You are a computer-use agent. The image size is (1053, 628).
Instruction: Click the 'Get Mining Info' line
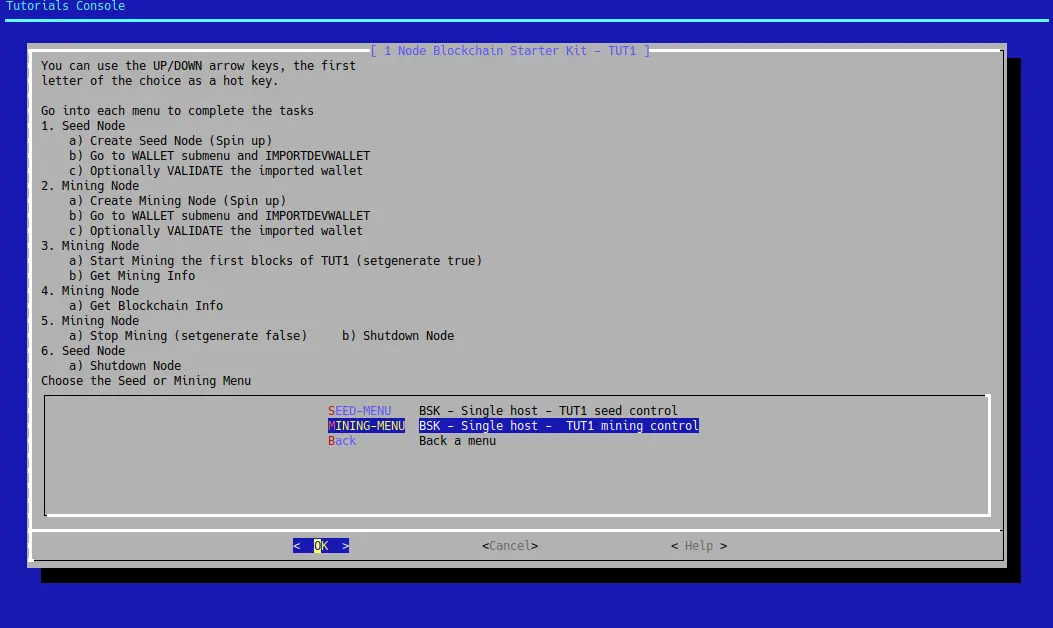(x=132, y=276)
